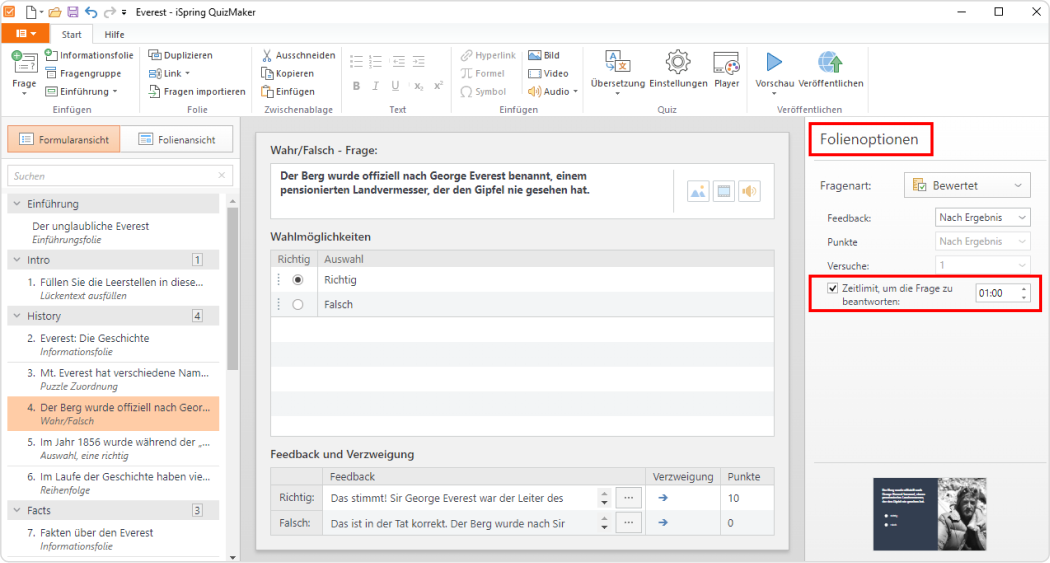Open Richtig feedback ellipsis button

[x=628, y=498]
